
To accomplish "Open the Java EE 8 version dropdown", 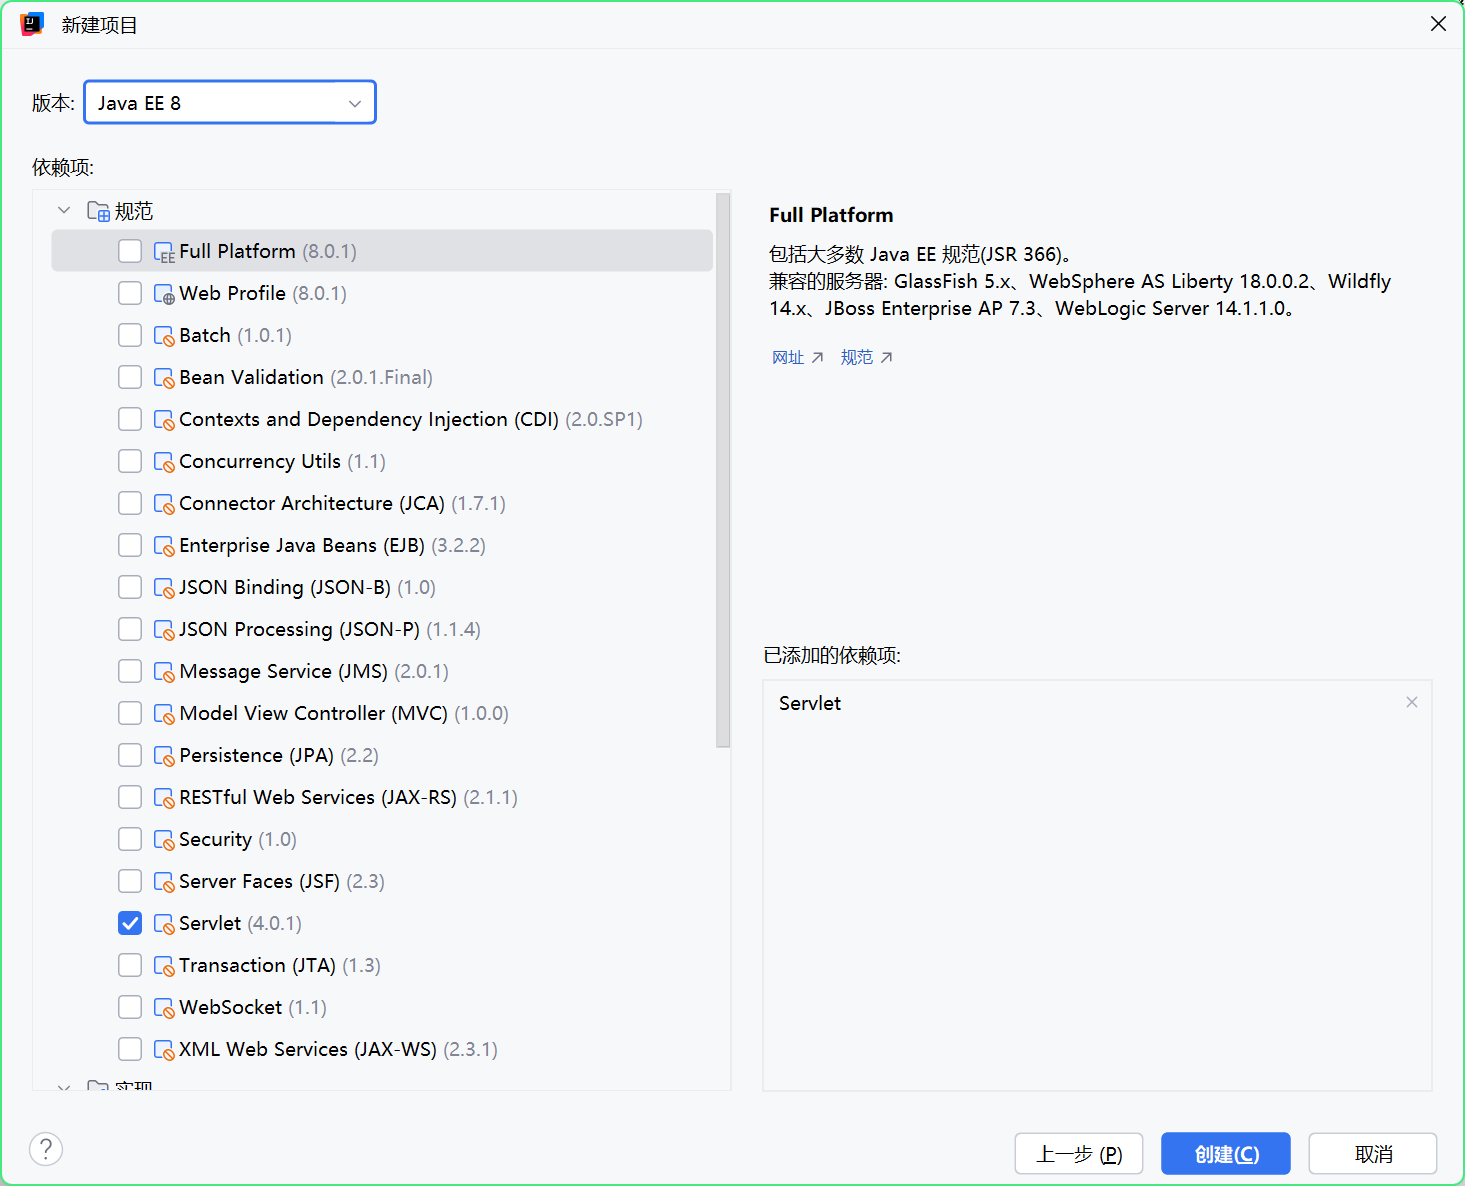I will point(230,103).
